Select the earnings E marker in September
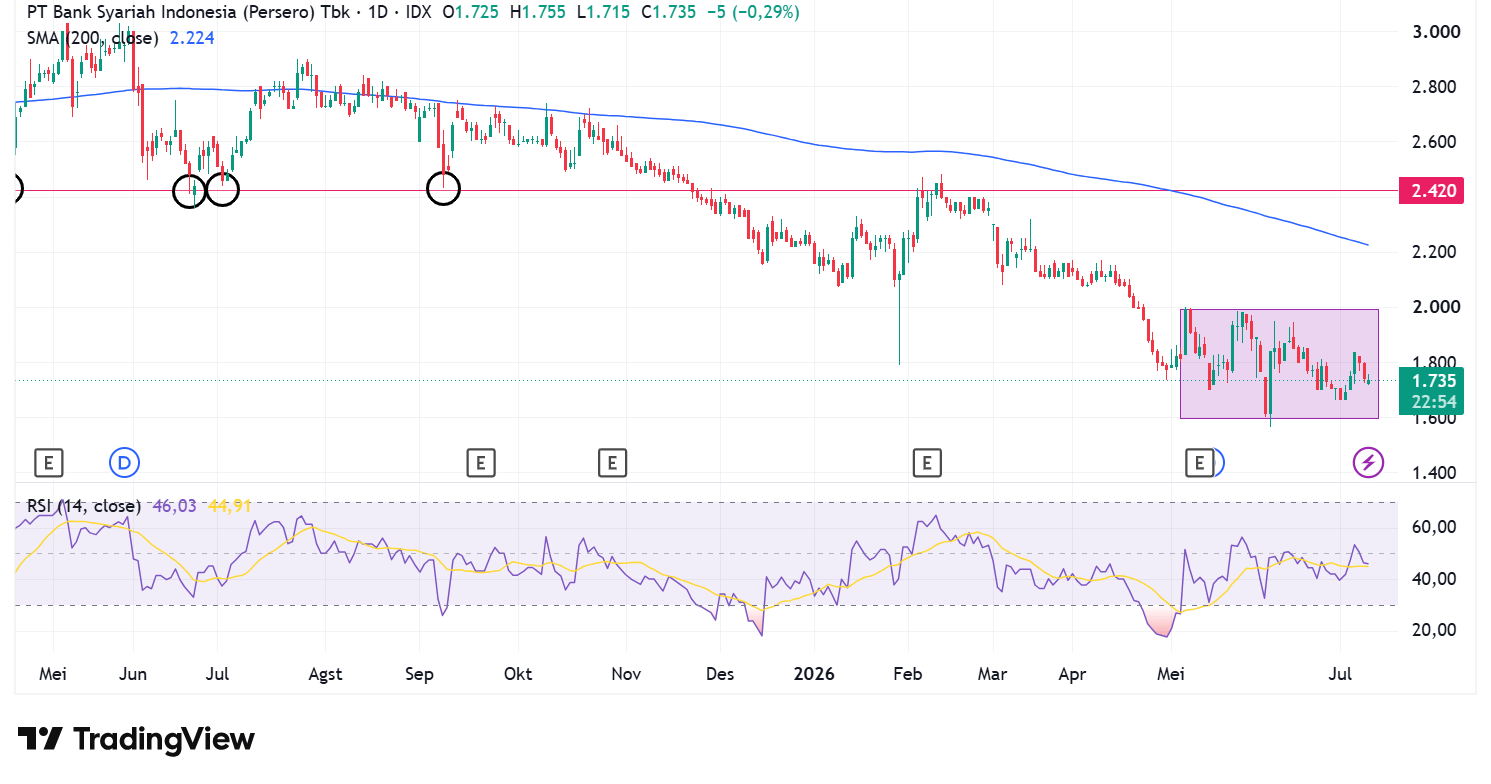 (x=480, y=462)
